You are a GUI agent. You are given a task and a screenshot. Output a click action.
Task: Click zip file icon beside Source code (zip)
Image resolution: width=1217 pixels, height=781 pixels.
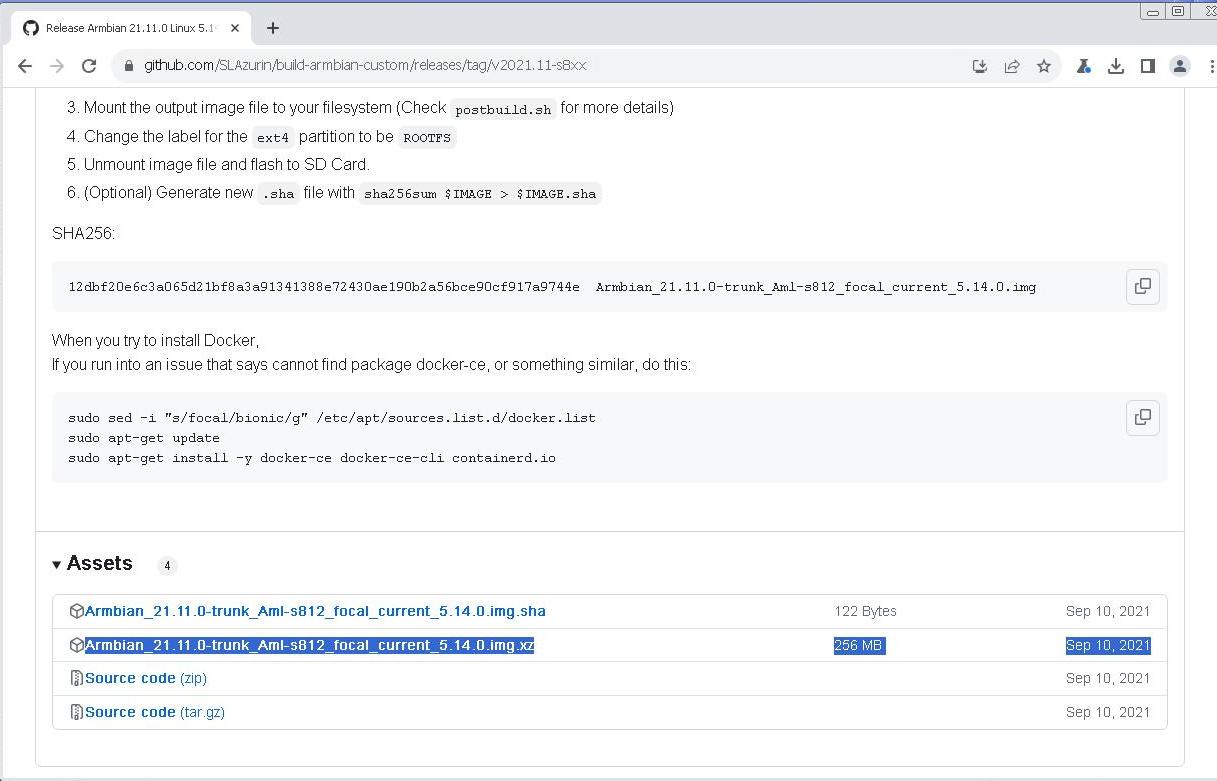tap(76, 678)
